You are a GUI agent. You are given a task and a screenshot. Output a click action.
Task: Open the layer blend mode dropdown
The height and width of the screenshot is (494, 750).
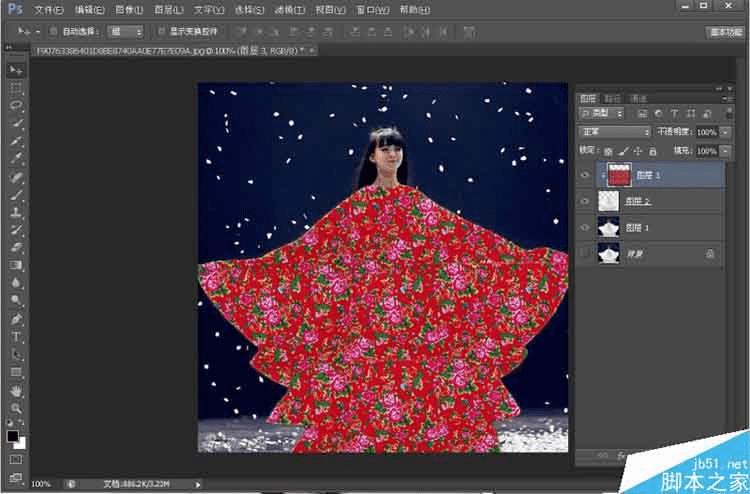click(x=615, y=132)
